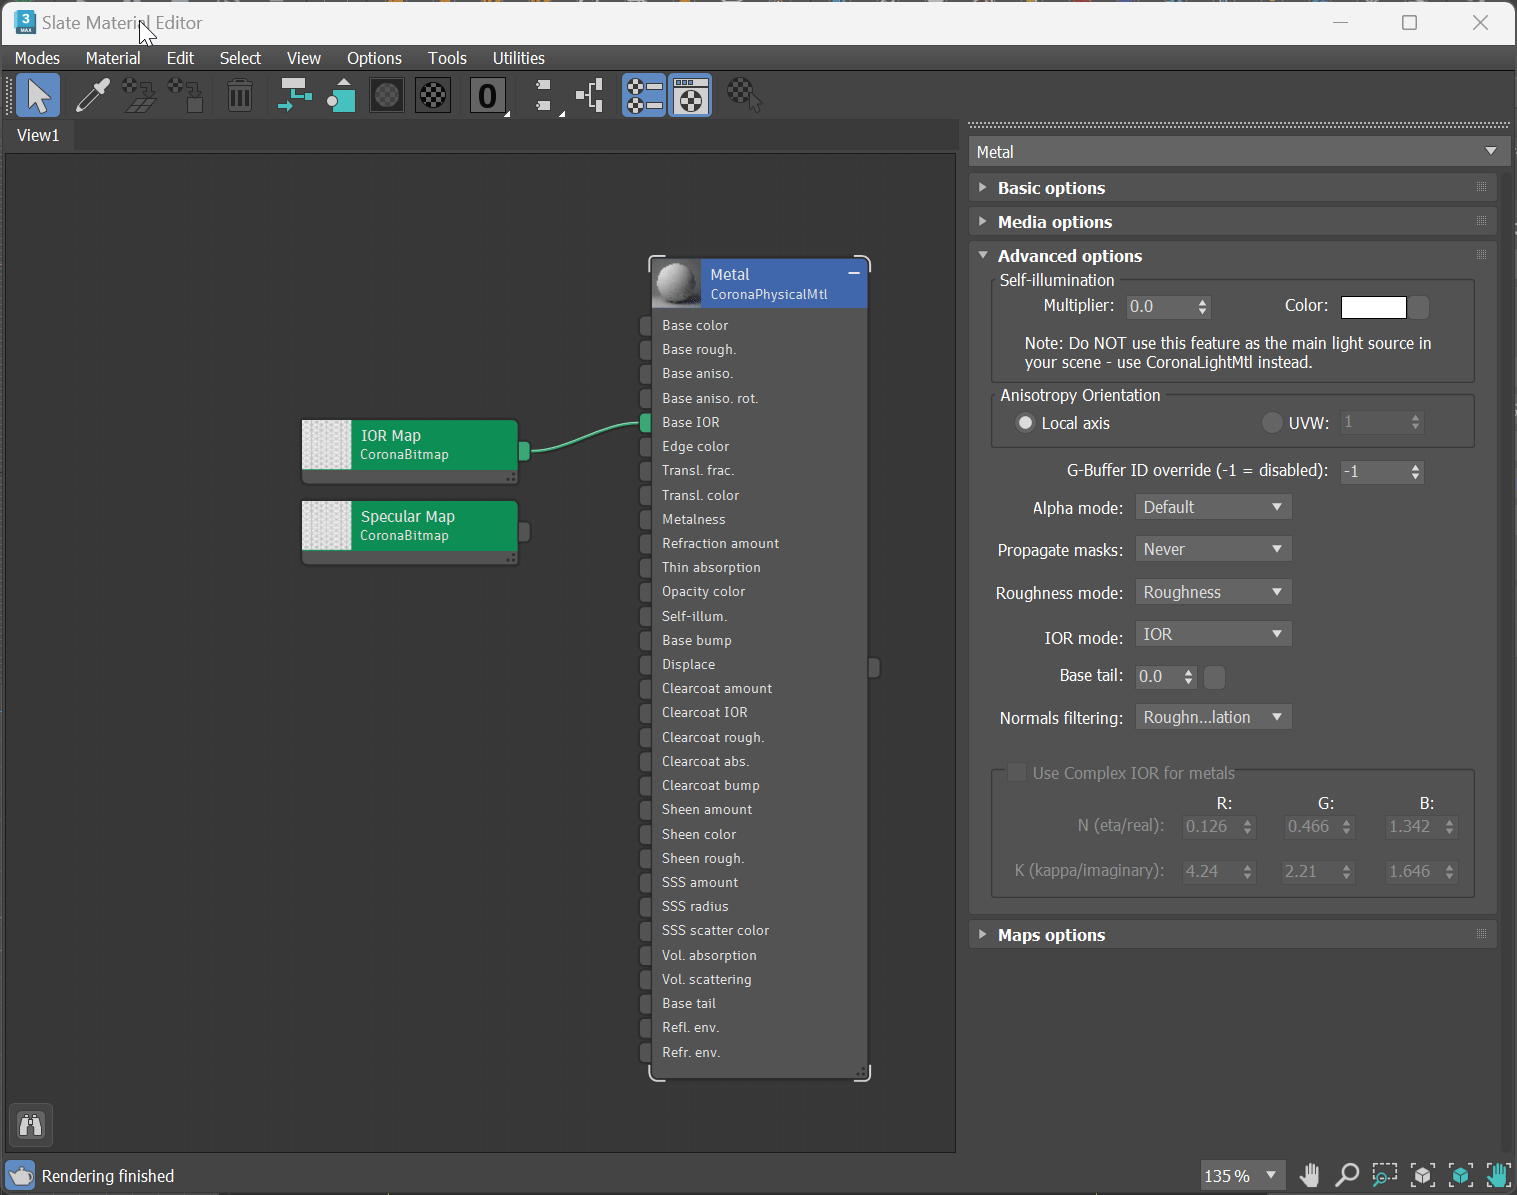Toggle Parameter Editor panel icon
1517x1195 pixels.
pyautogui.click(x=691, y=96)
